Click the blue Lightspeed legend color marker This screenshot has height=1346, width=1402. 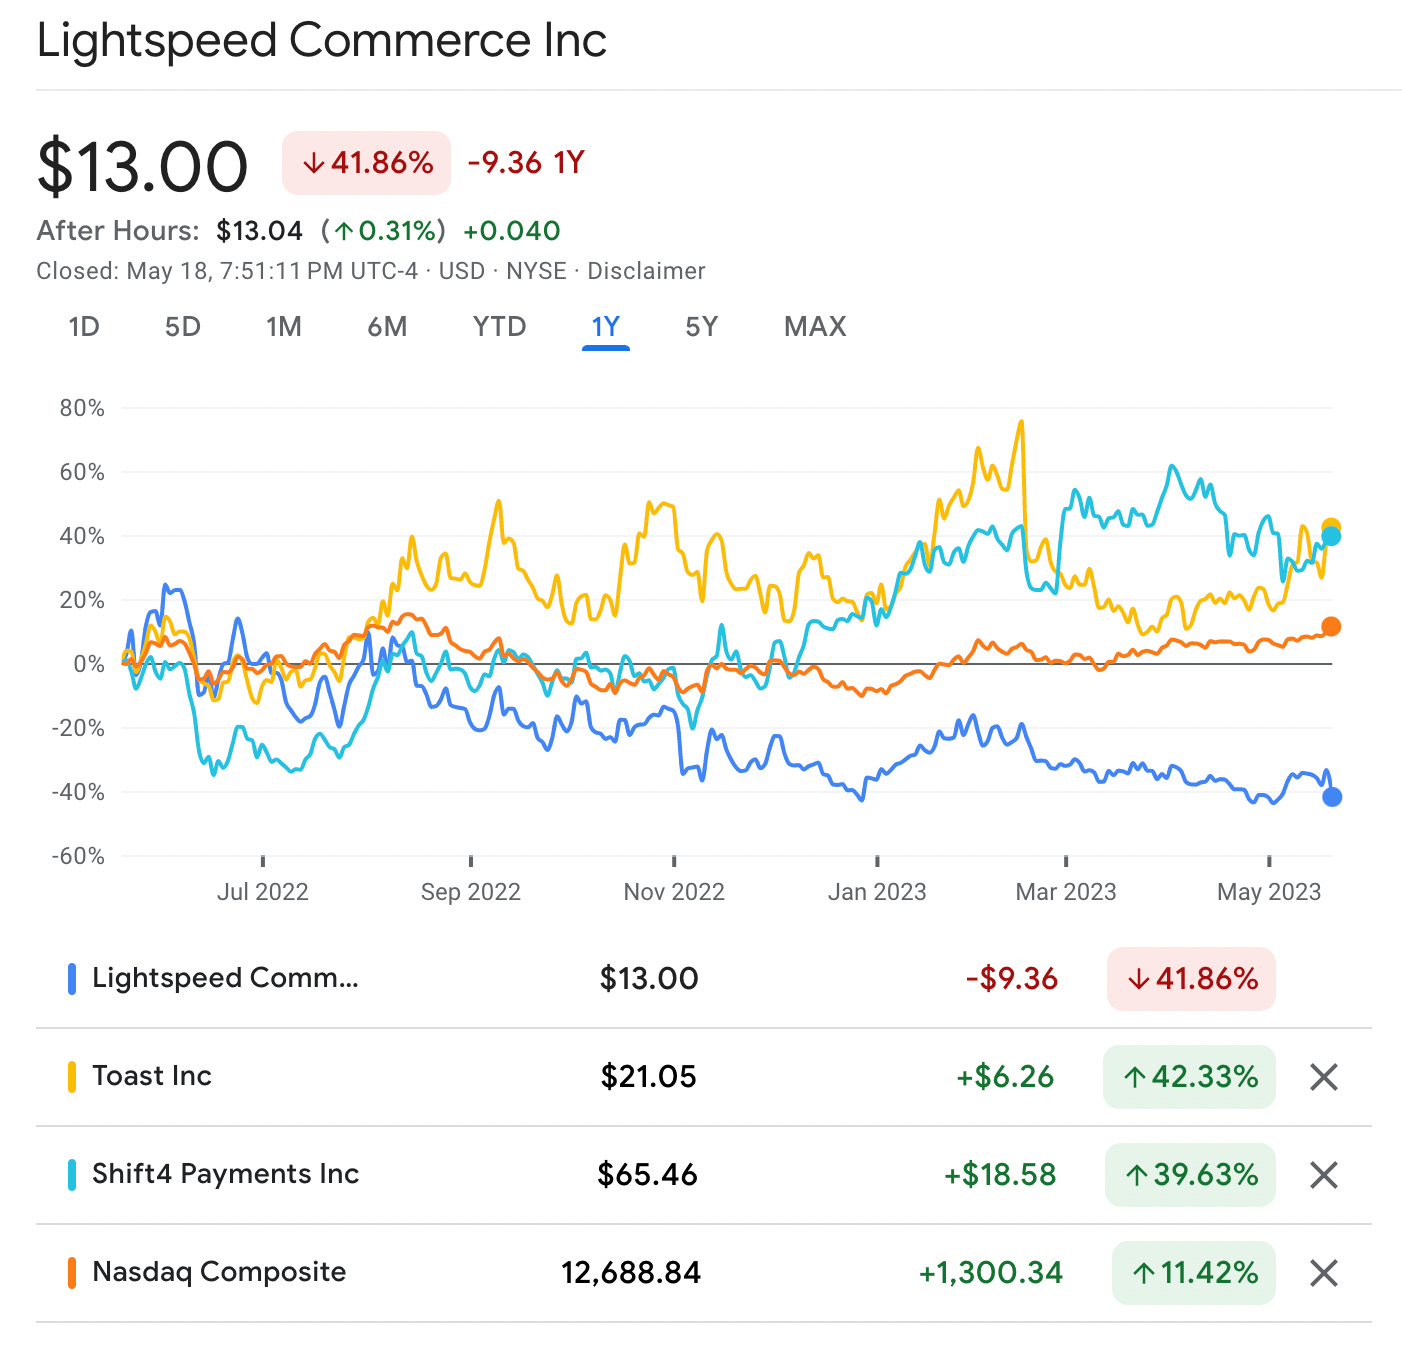click(x=70, y=978)
